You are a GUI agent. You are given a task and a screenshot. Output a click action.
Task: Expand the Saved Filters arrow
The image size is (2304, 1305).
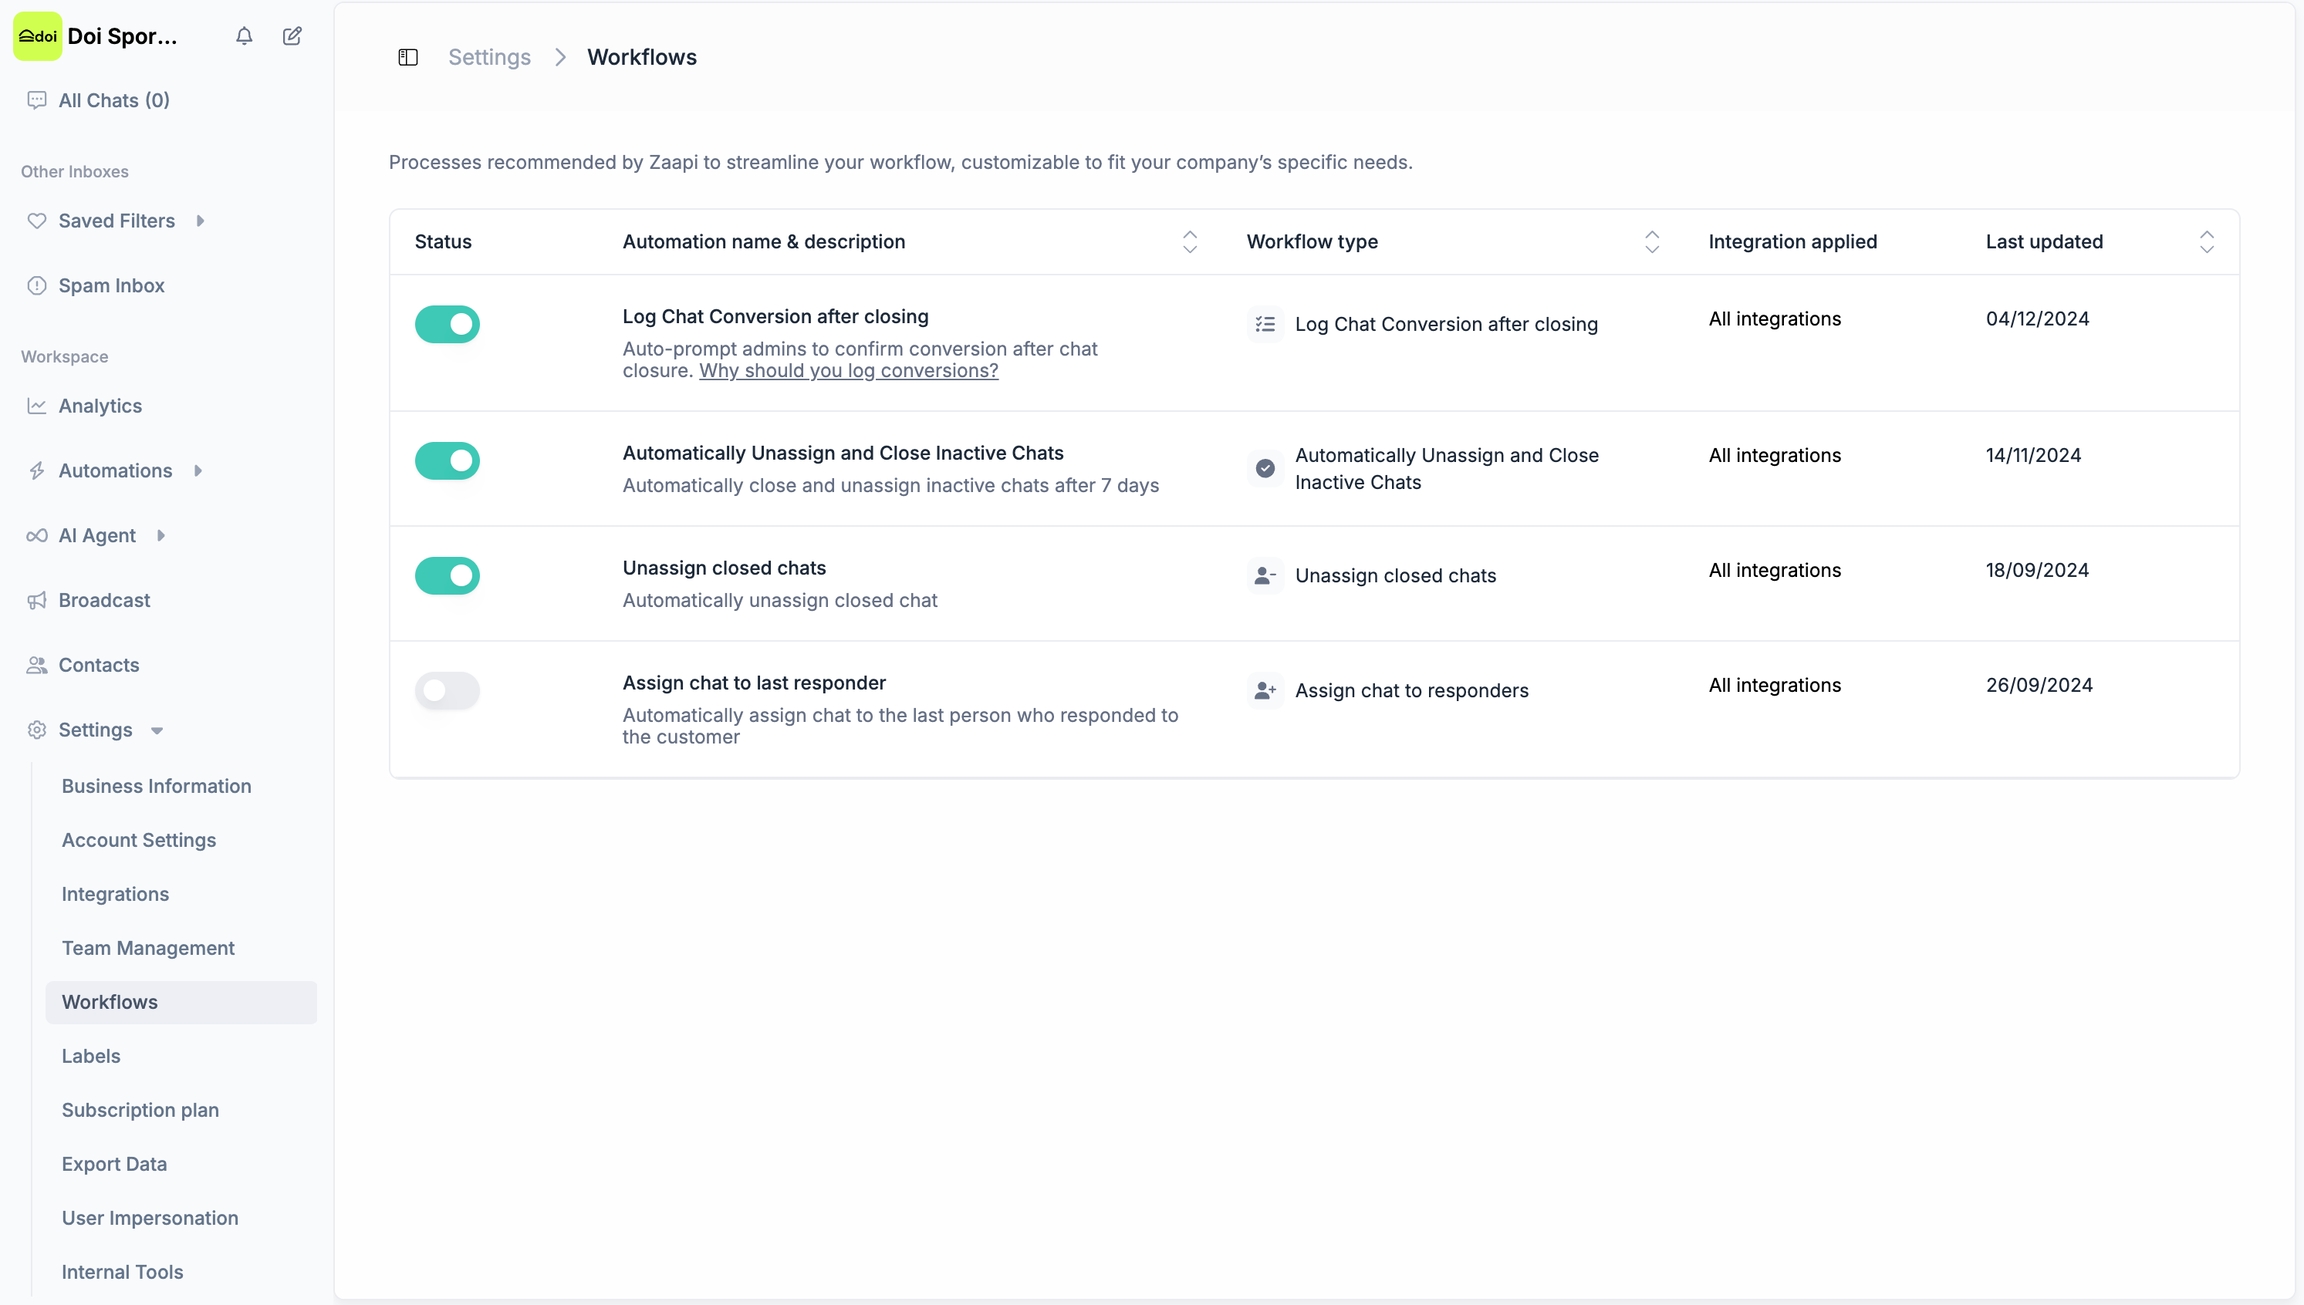[200, 221]
